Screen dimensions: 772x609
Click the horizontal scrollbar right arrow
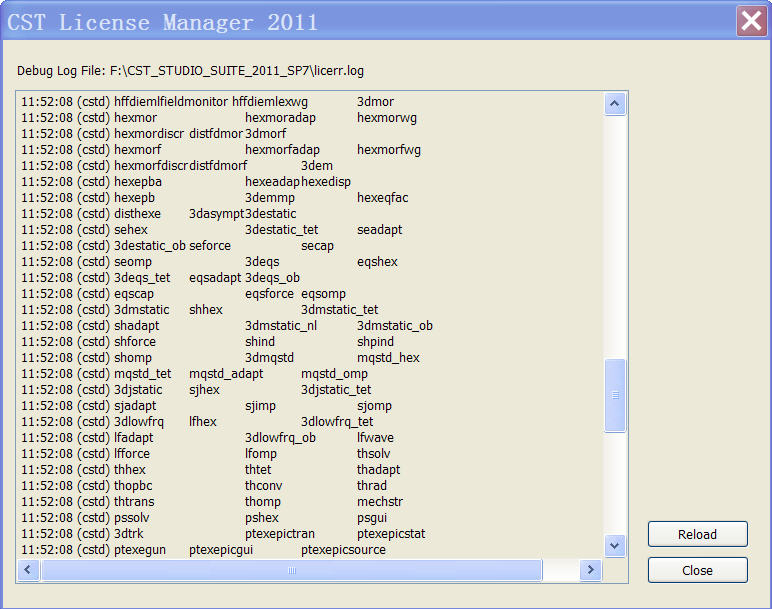[x=590, y=570]
